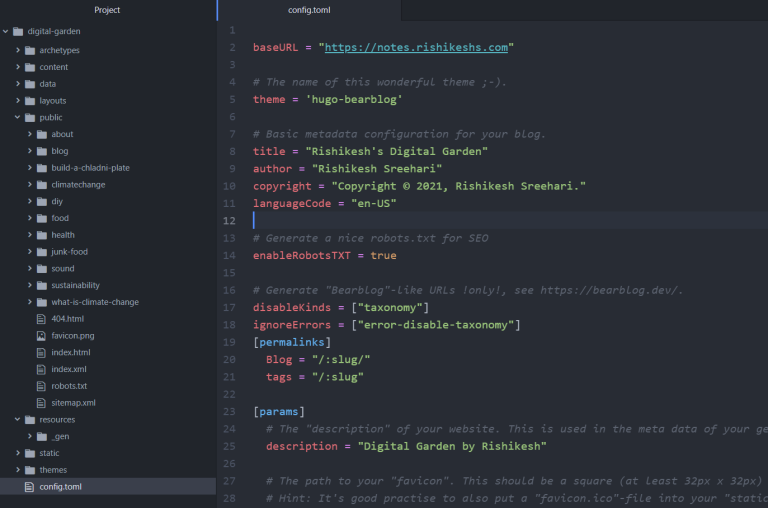Image resolution: width=768 pixels, height=508 pixels.
Task: Click the enableRobotsTXT key text
Action: coord(302,255)
